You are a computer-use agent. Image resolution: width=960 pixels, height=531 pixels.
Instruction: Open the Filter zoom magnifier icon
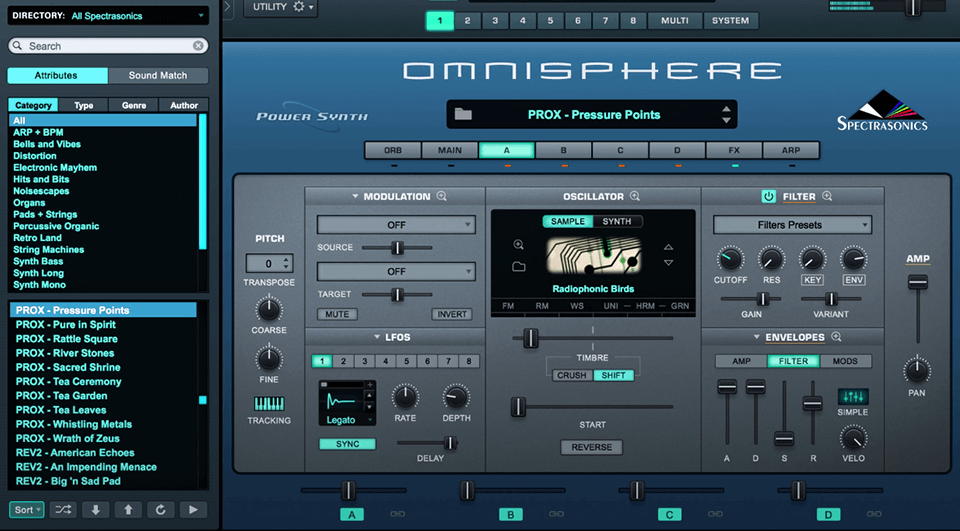point(827,196)
